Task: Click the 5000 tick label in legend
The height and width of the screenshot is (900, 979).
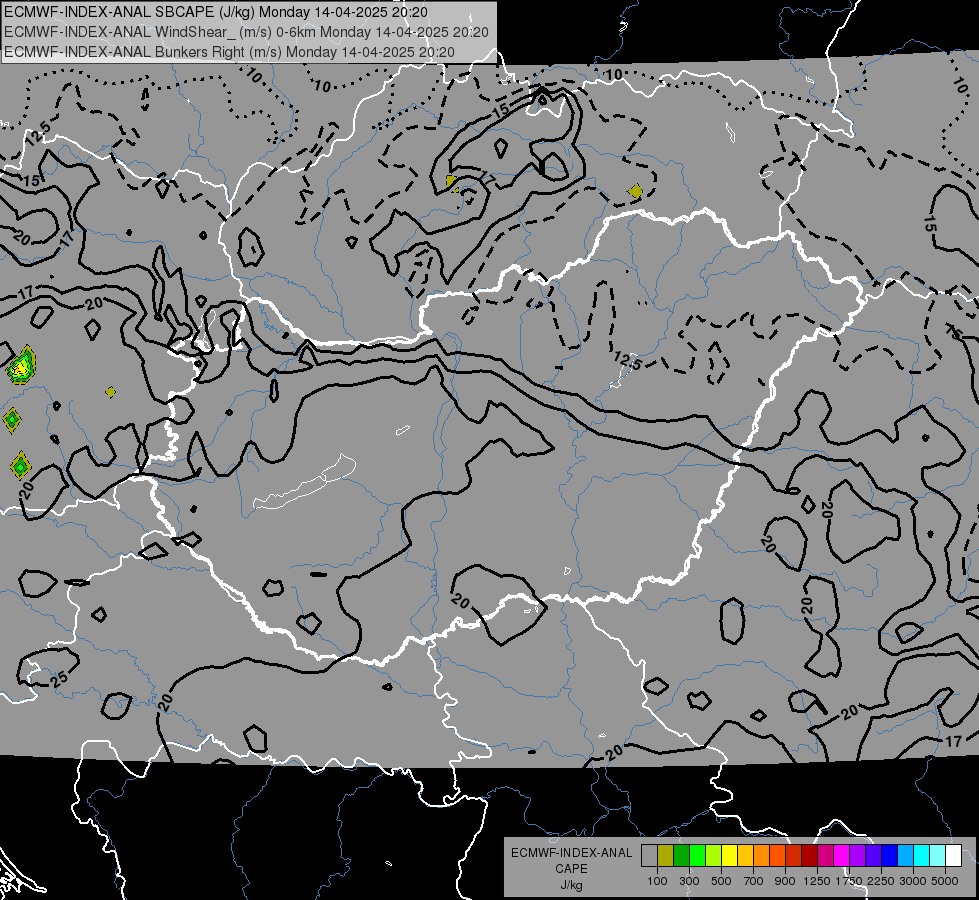Action: click(x=945, y=881)
